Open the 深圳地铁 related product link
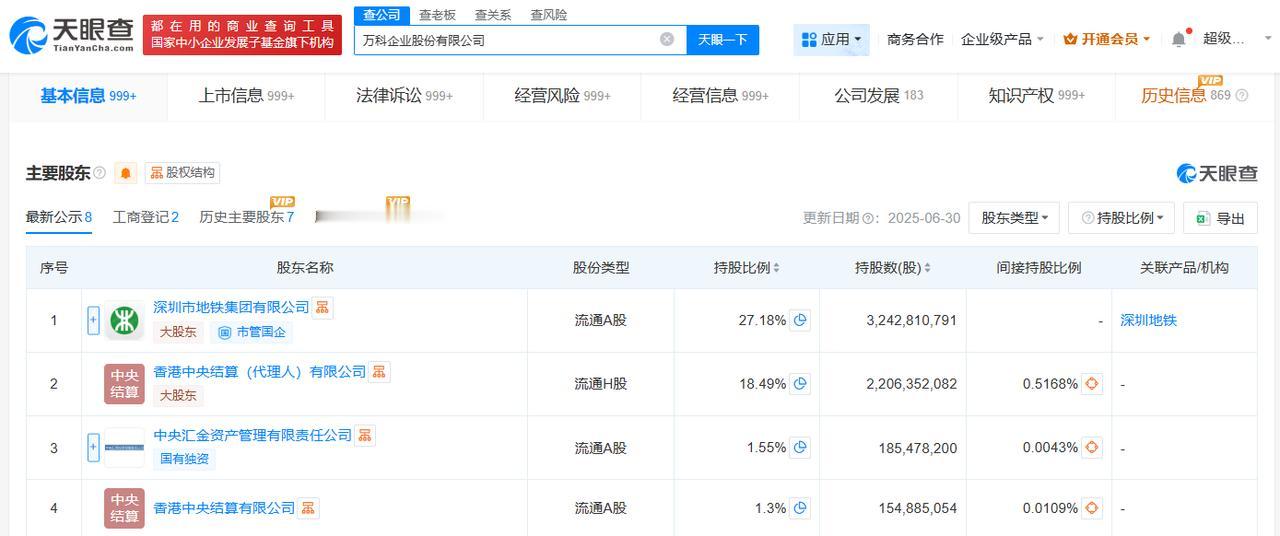Viewport: 1280px width, 536px height. [1148, 320]
